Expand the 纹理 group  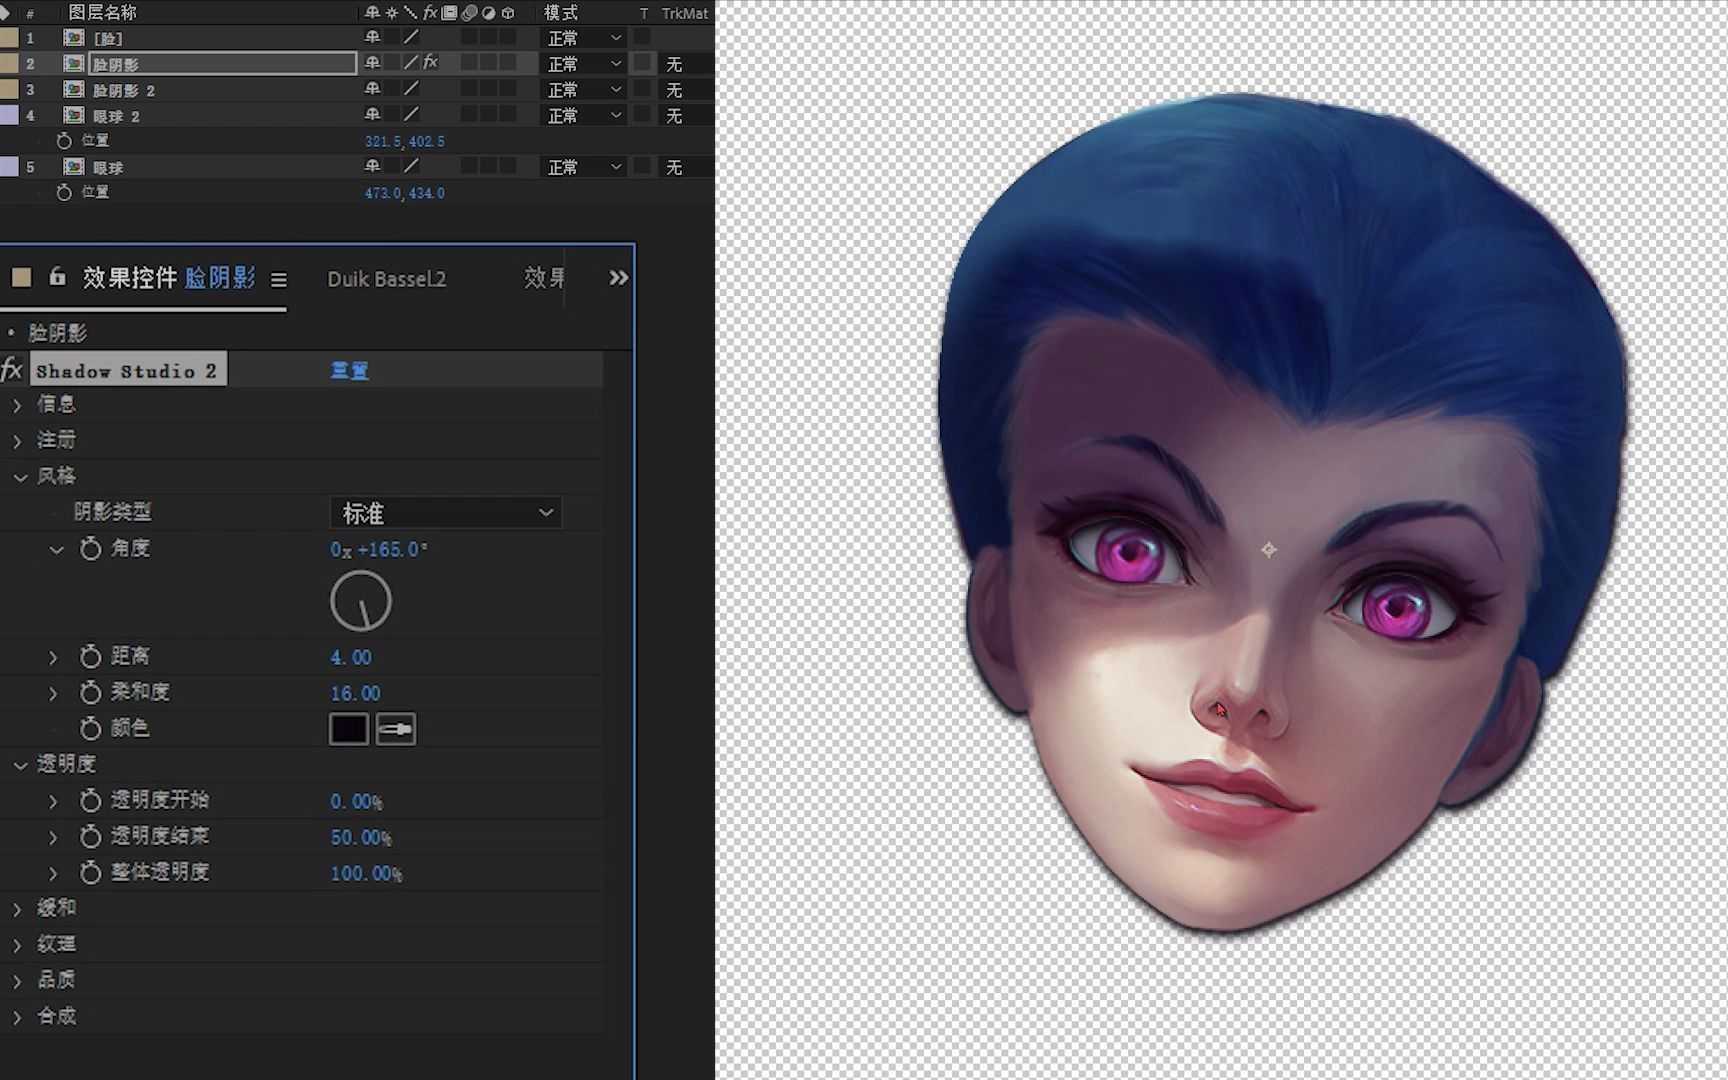click(17, 944)
